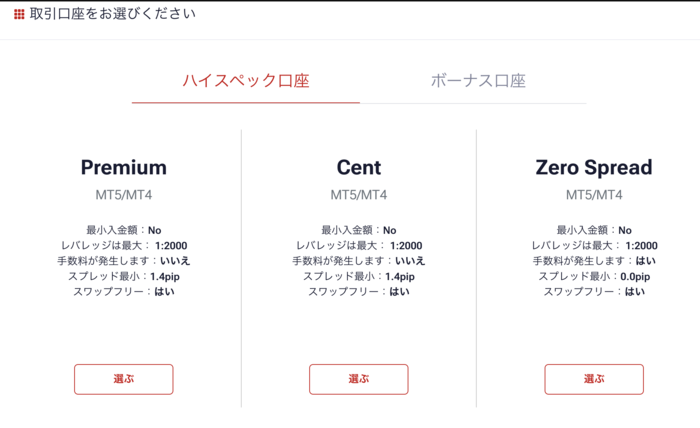Click Zero Spread's スプレッド最小 0.0pip row
700x428 pixels.
click(594, 276)
